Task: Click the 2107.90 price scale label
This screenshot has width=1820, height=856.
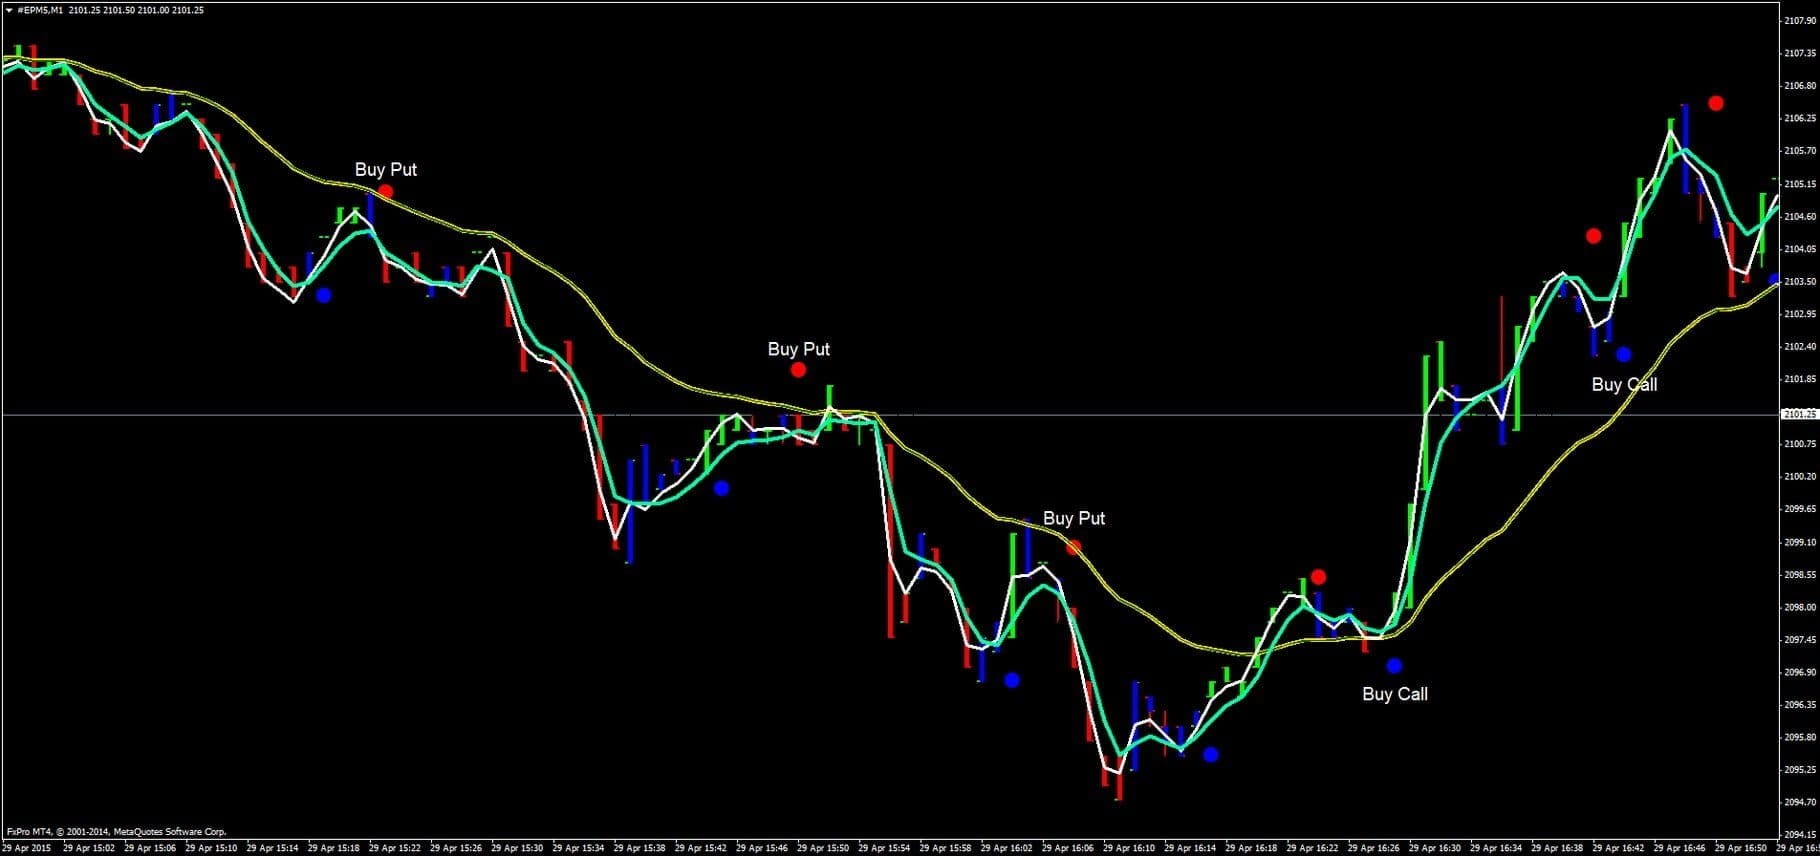Action: (1799, 20)
